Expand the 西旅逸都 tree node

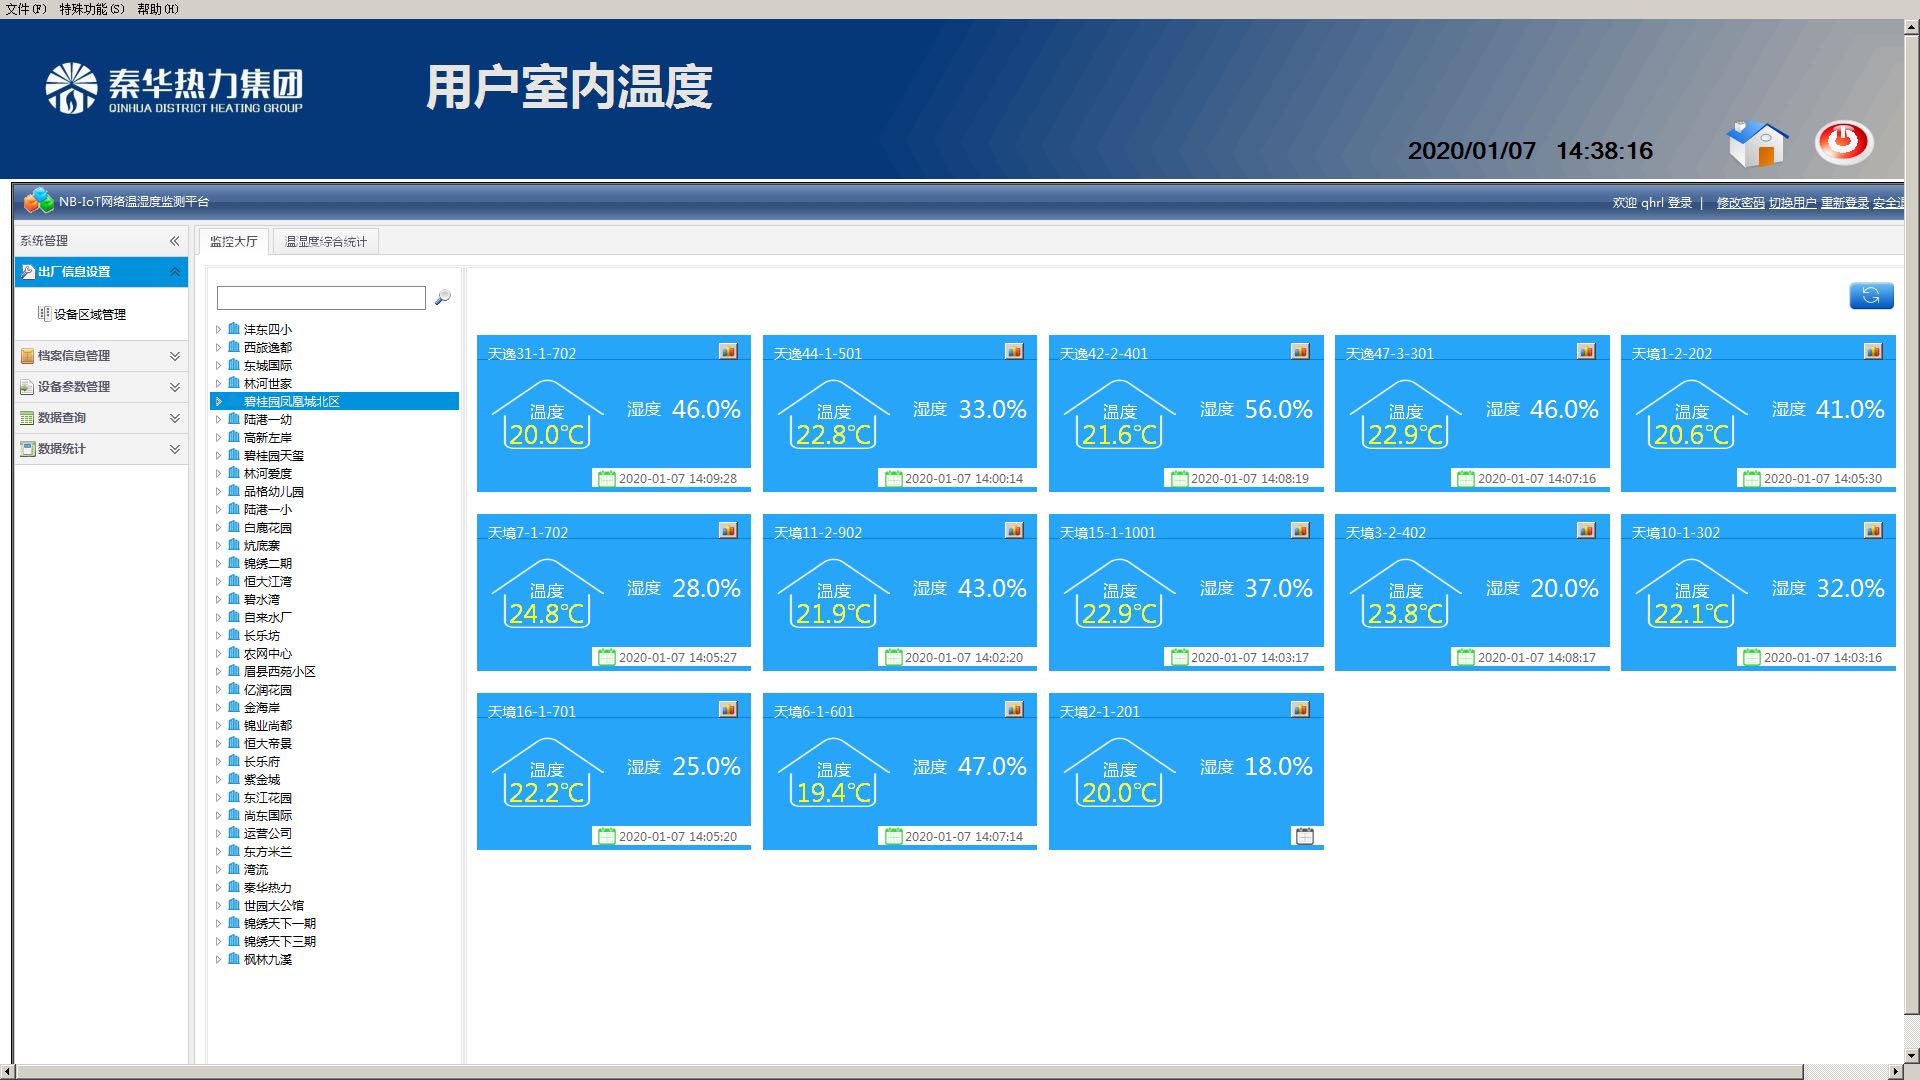[x=218, y=347]
